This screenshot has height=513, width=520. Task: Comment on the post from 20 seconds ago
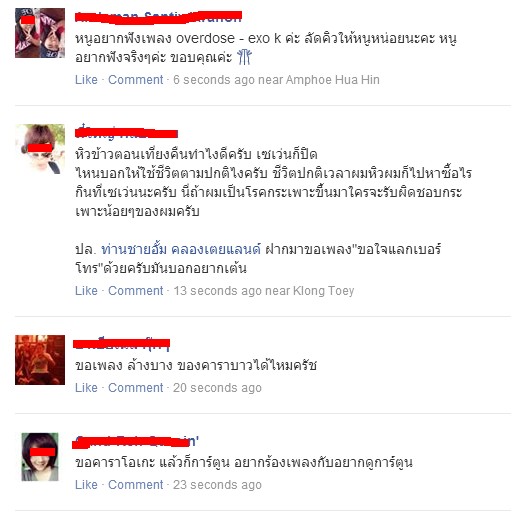(136, 388)
